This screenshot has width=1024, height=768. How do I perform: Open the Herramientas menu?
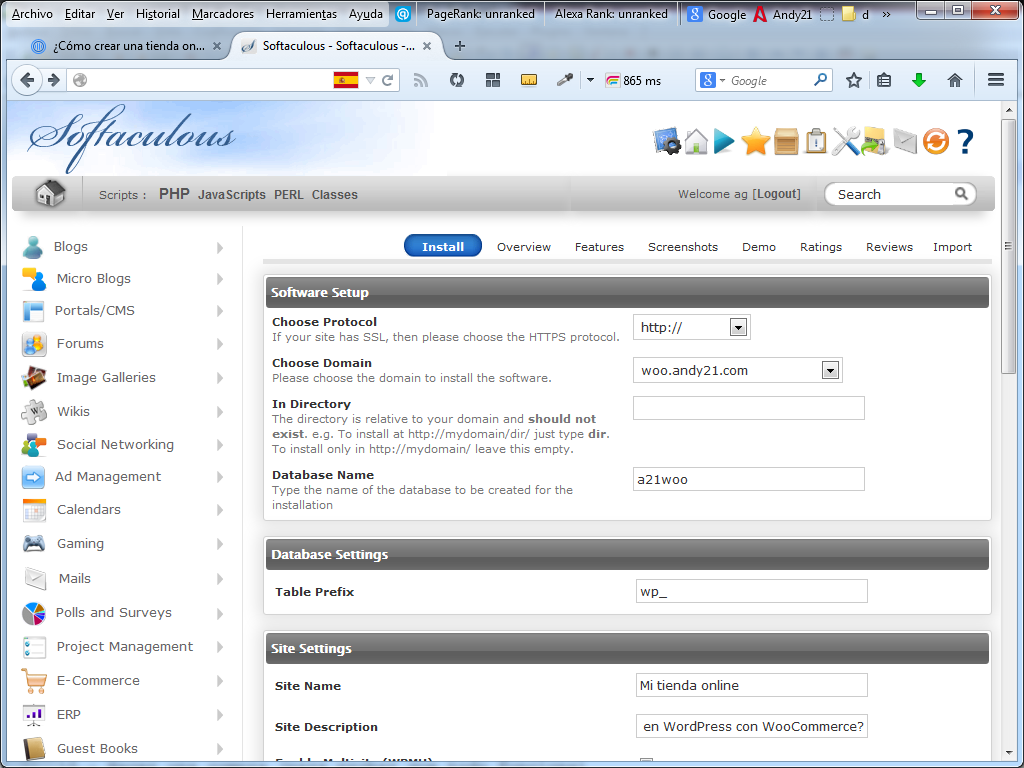[302, 14]
